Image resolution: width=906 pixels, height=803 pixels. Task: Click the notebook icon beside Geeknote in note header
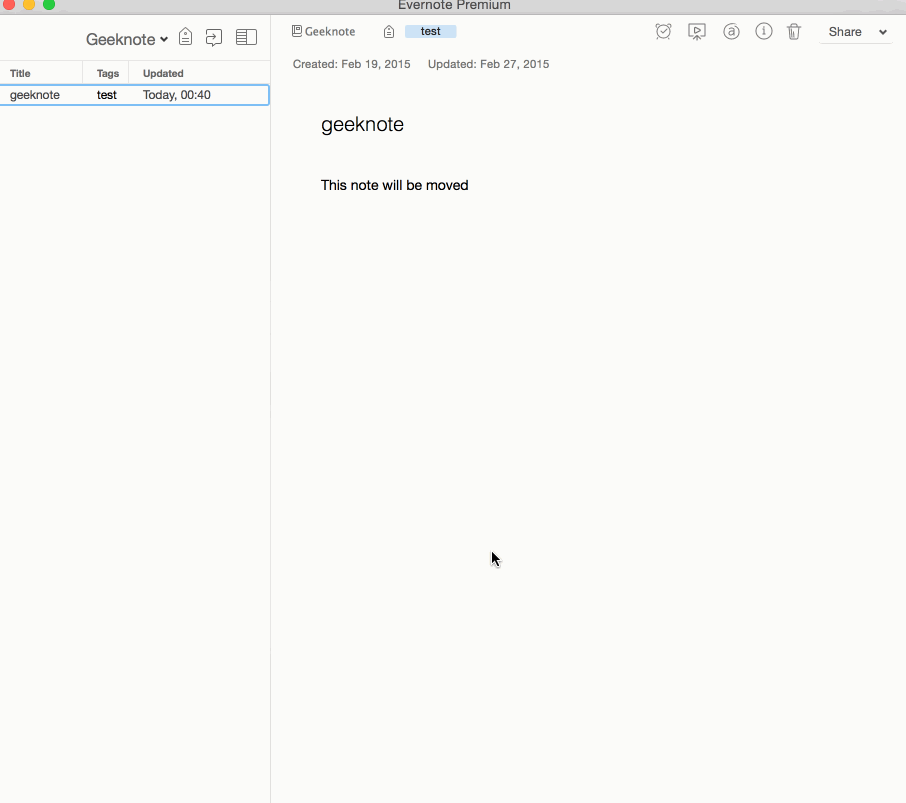[x=296, y=31]
